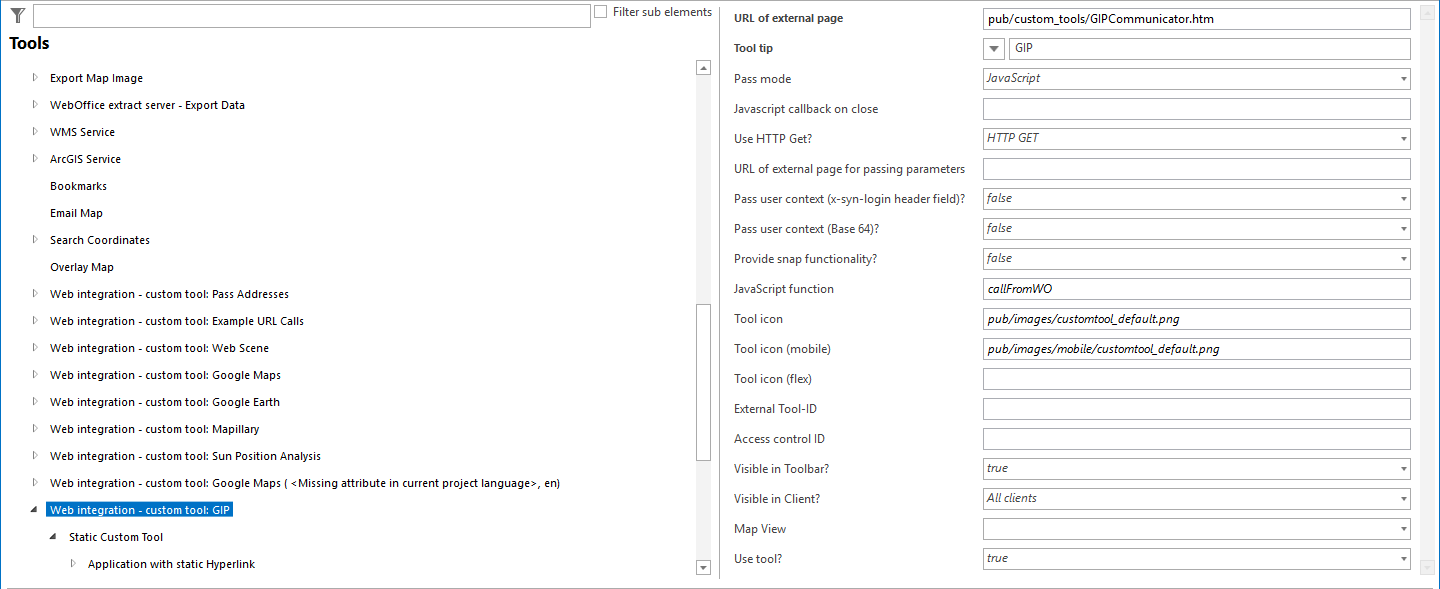The width and height of the screenshot is (1440, 589).
Task: Collapse the Static Custom Tool node
Action: (53, 537)
